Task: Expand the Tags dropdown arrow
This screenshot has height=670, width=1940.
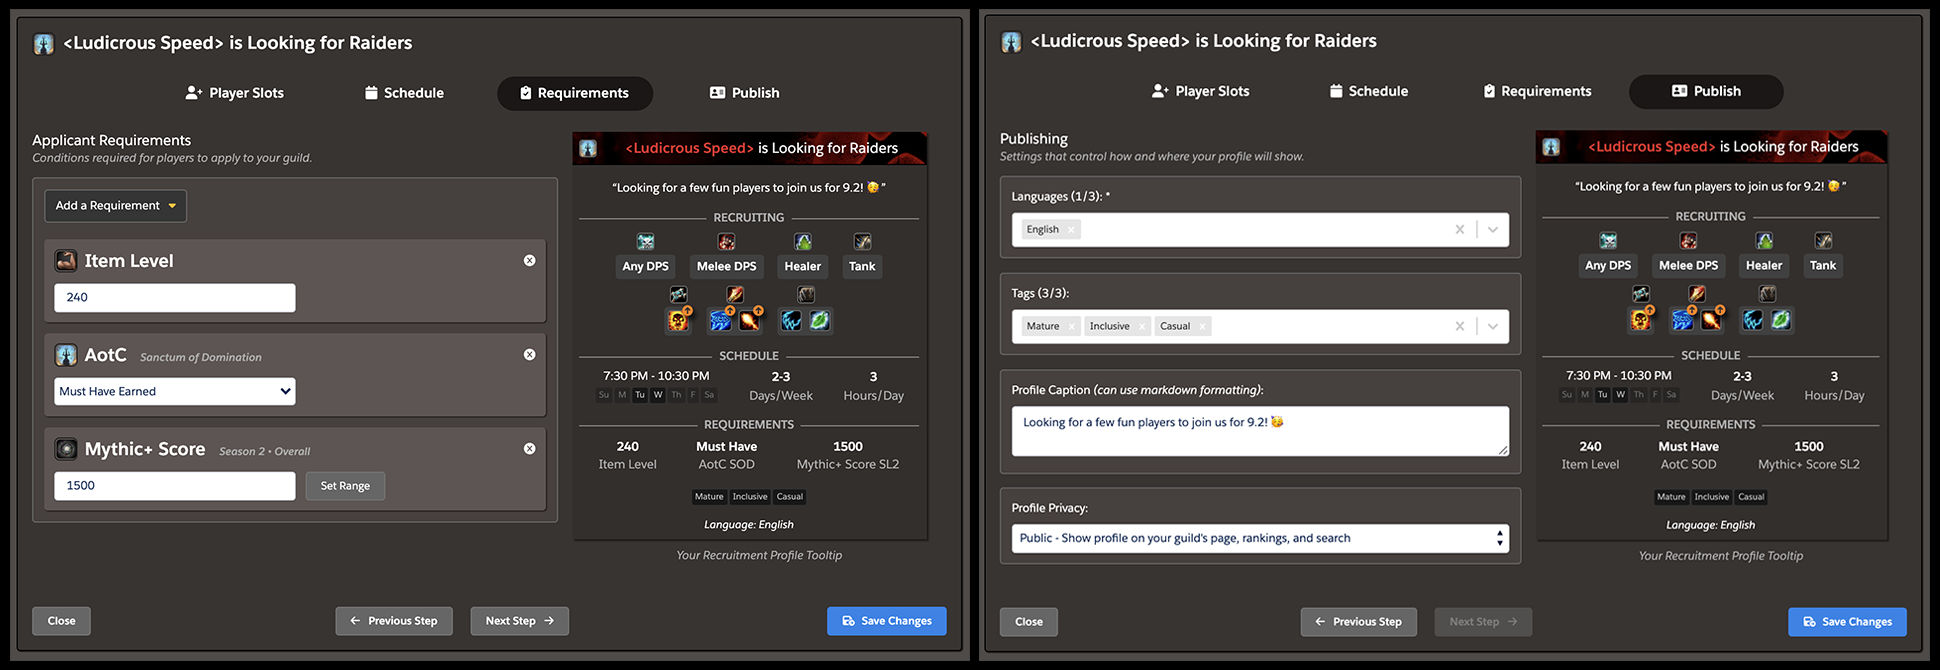Action: point(1493,327)
